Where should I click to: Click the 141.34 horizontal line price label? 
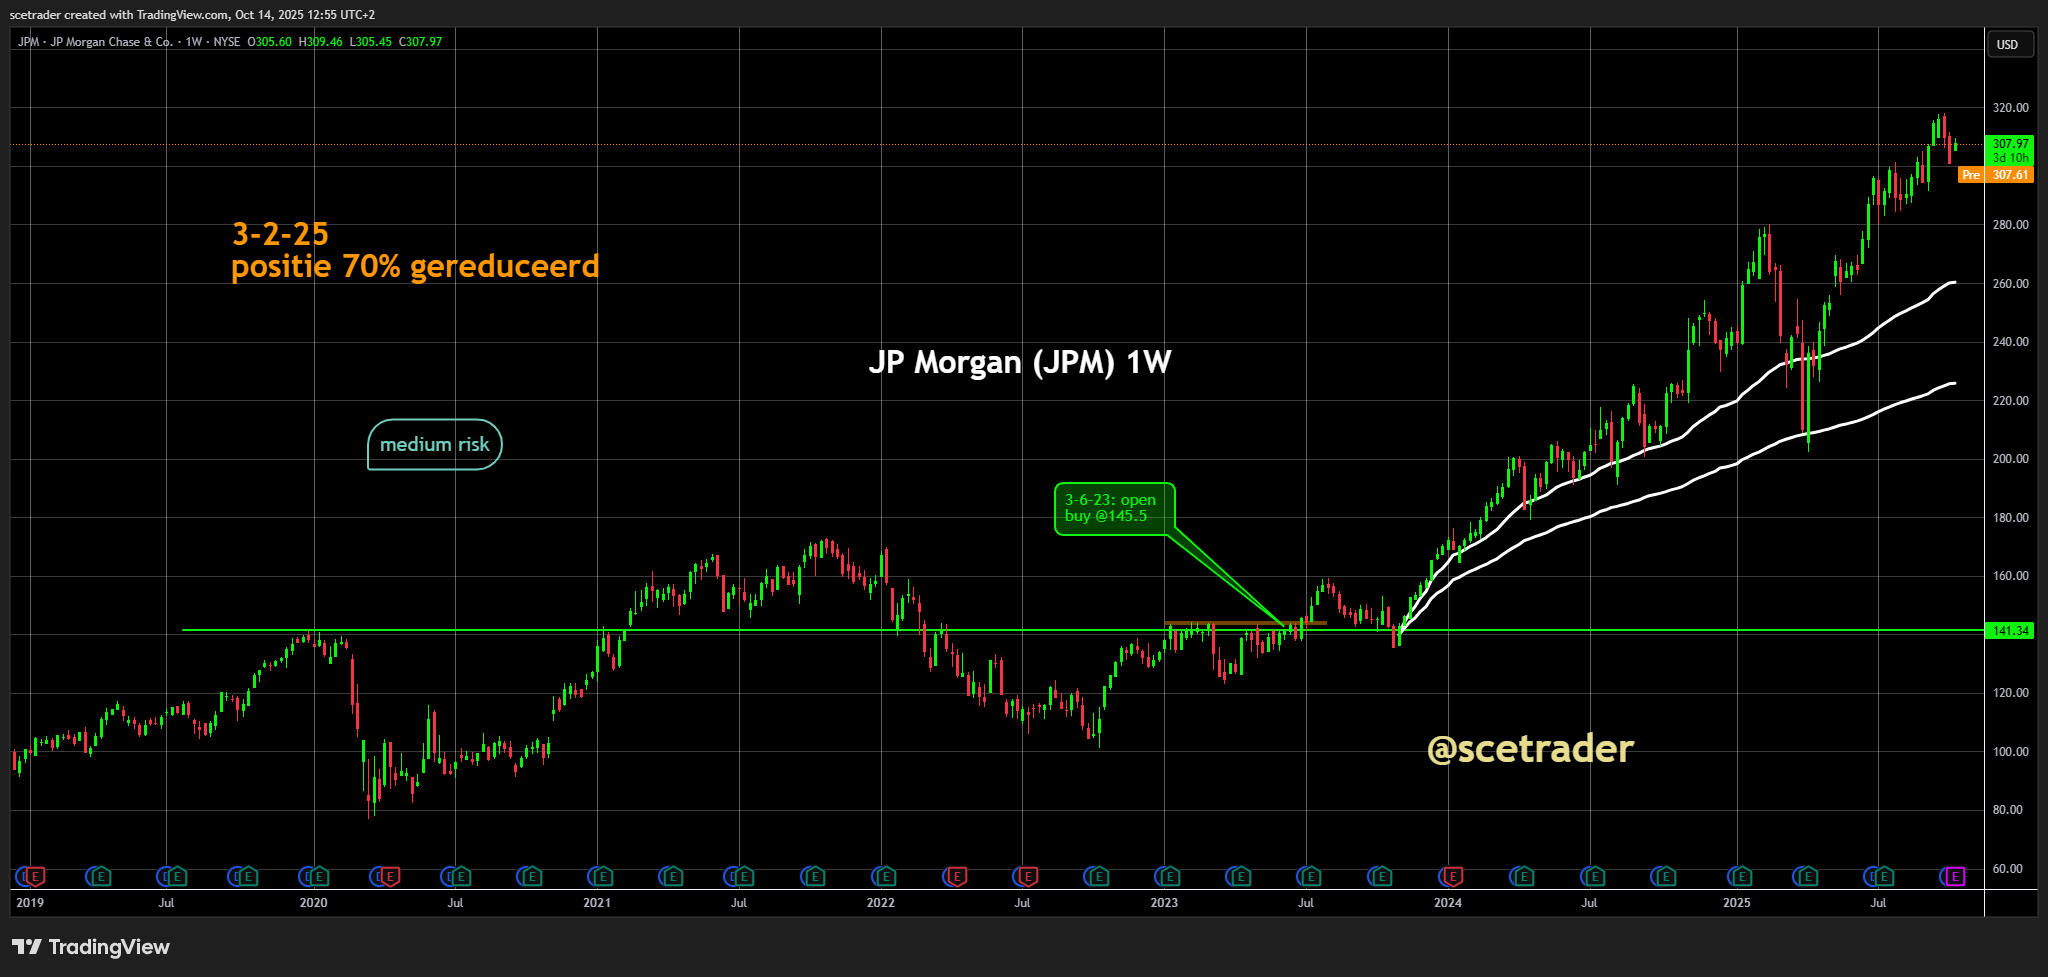click(x=2010, y=631)
